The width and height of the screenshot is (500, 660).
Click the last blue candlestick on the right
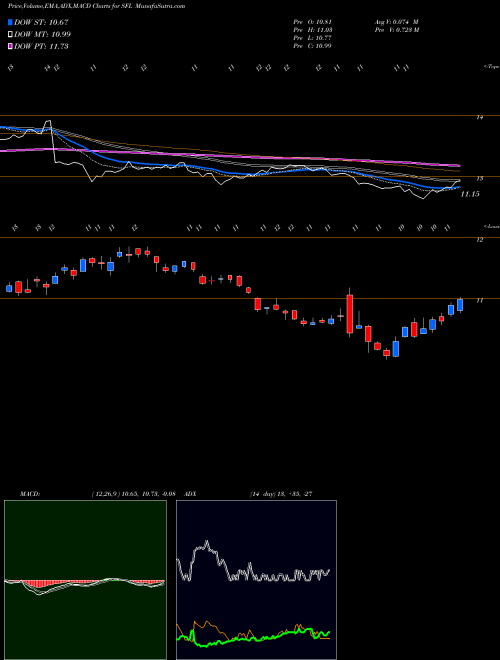460,305
